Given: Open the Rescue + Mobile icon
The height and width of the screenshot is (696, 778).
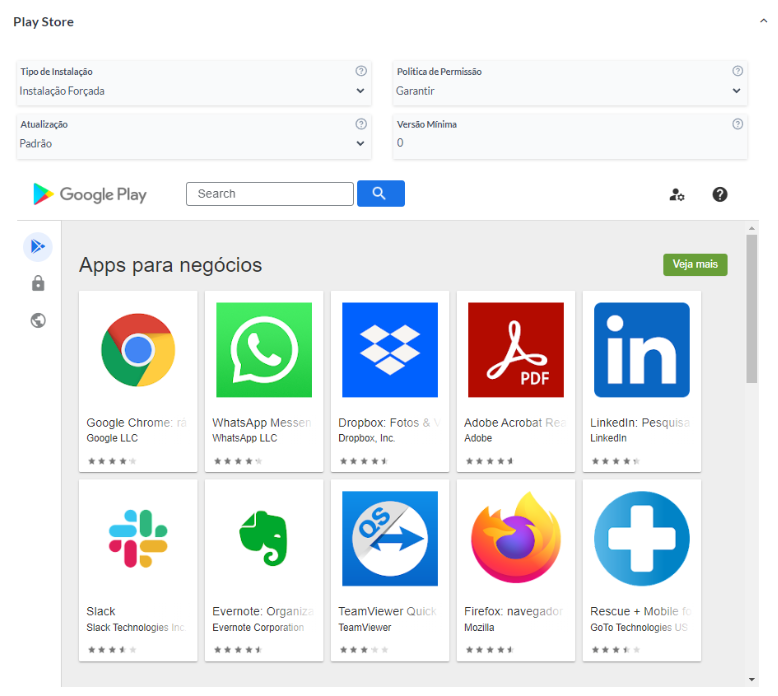Looking at the screenshot, I should pos(642,539).
